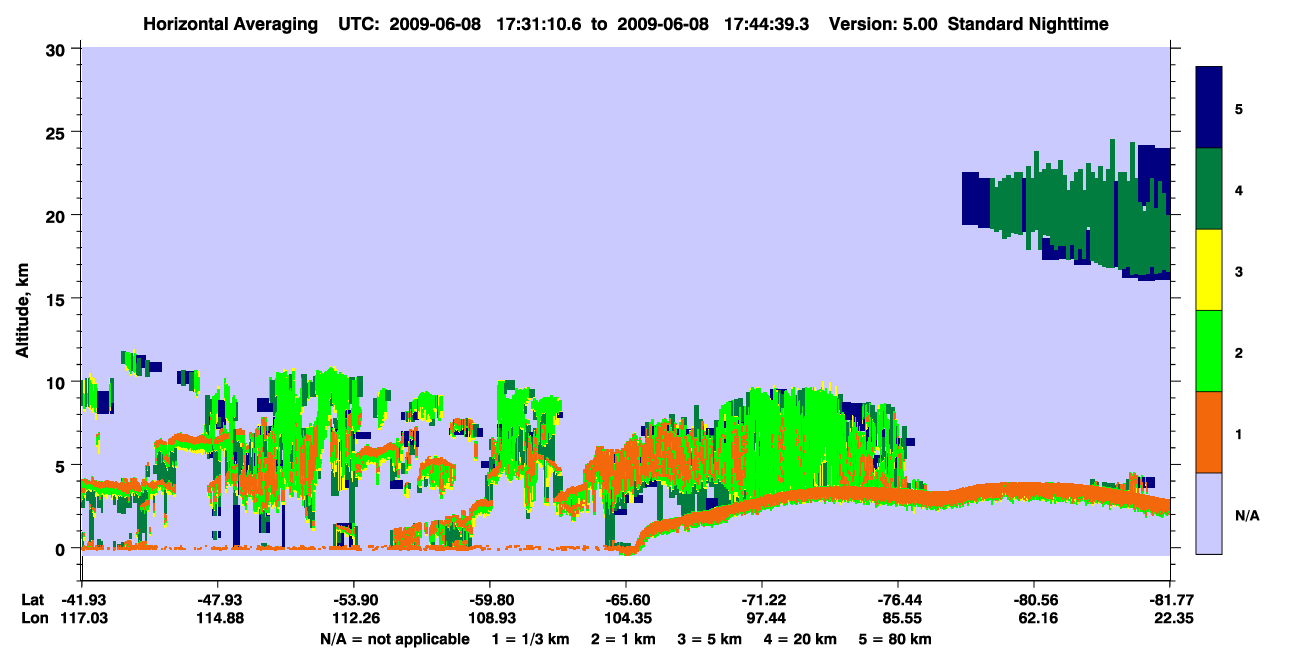The height and width of the screenshot is (667, 1300).
Task: Click latitude value -71.22
Action: 762,600
